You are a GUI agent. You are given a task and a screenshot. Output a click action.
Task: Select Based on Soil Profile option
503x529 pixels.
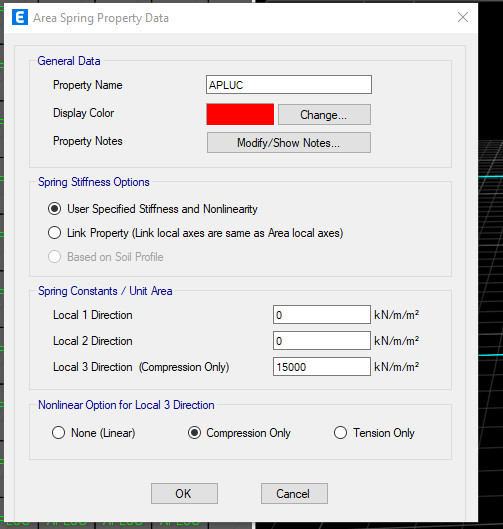pyautogui.click(x=54, y=257)
